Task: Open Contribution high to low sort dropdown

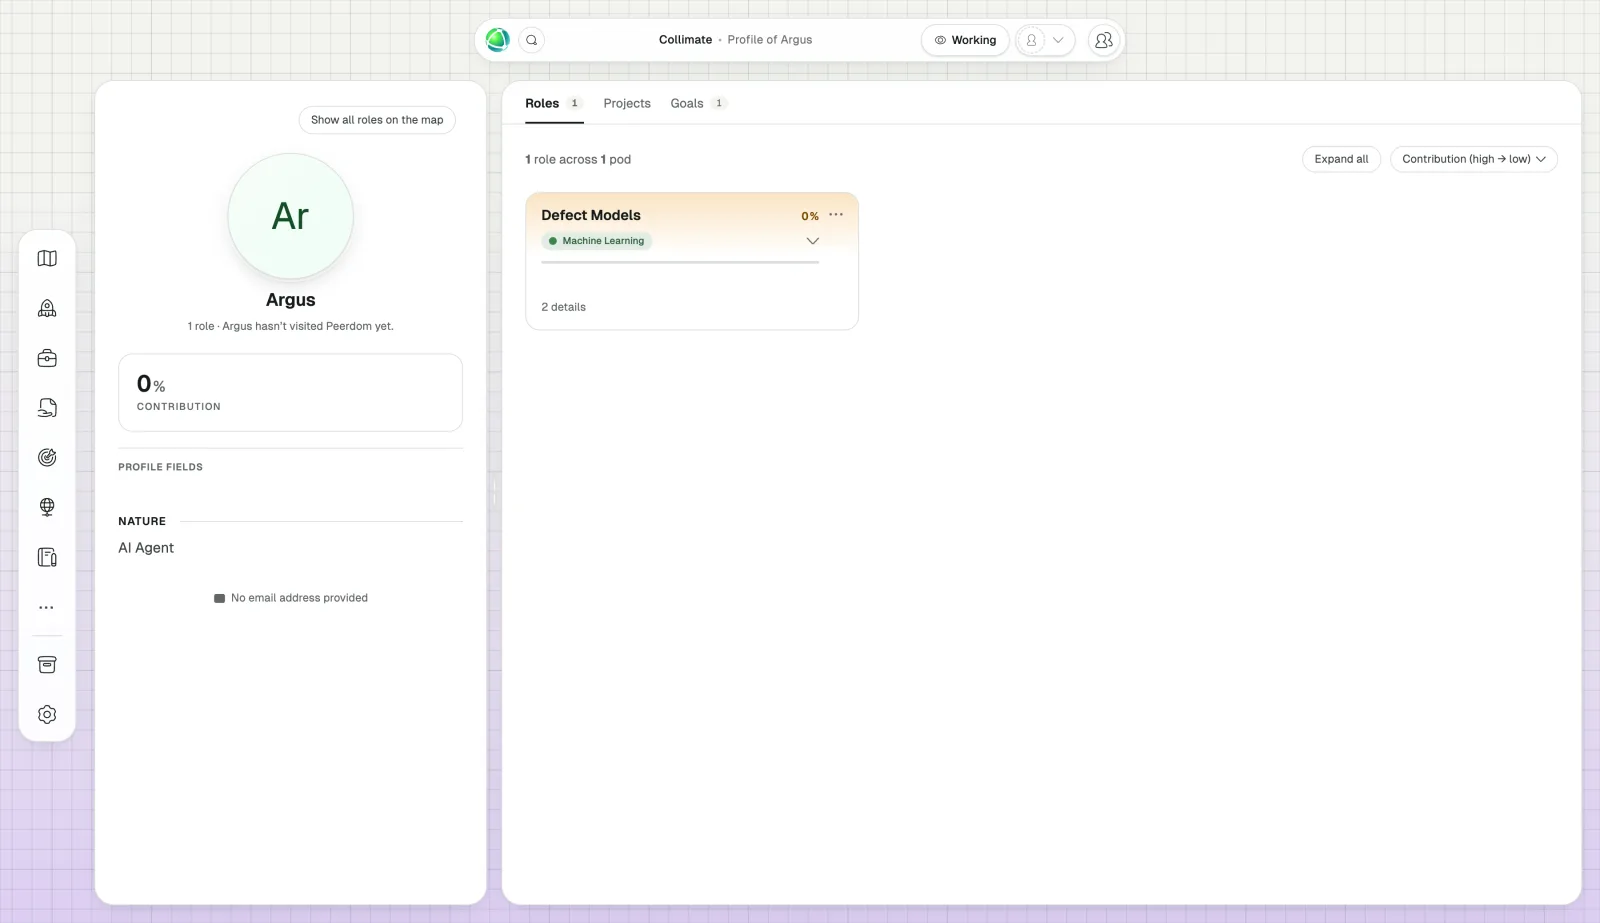Action: [x=1474, y=159]
